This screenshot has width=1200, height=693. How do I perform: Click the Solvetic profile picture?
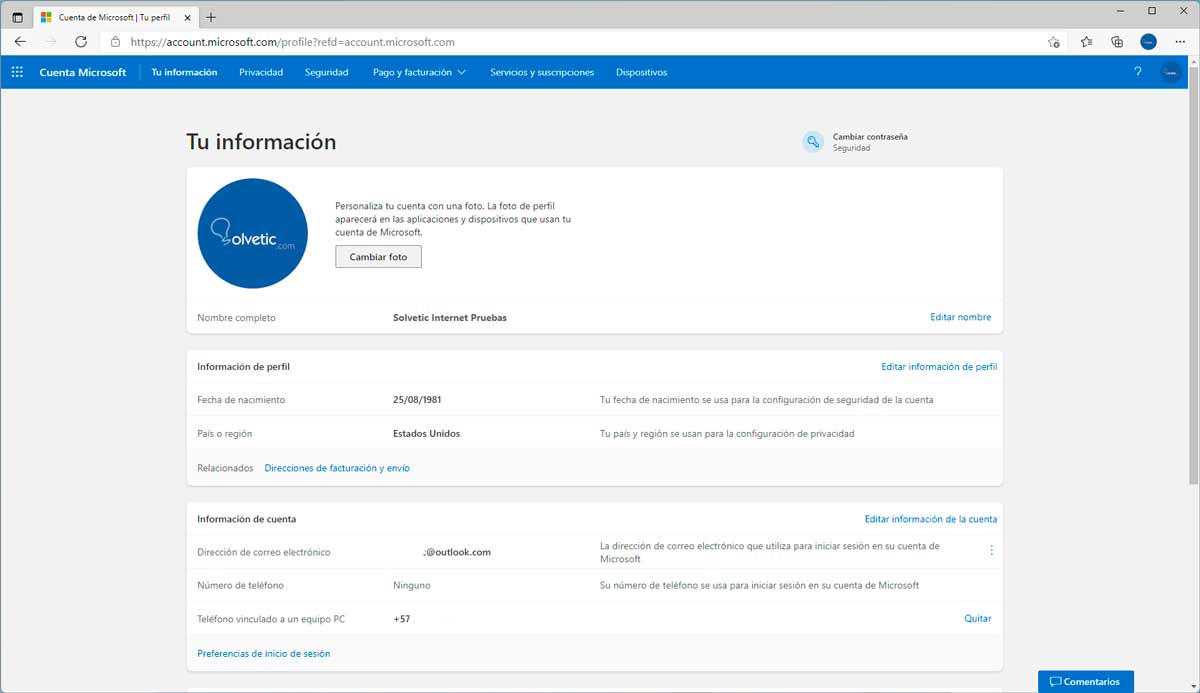point(253,233)
